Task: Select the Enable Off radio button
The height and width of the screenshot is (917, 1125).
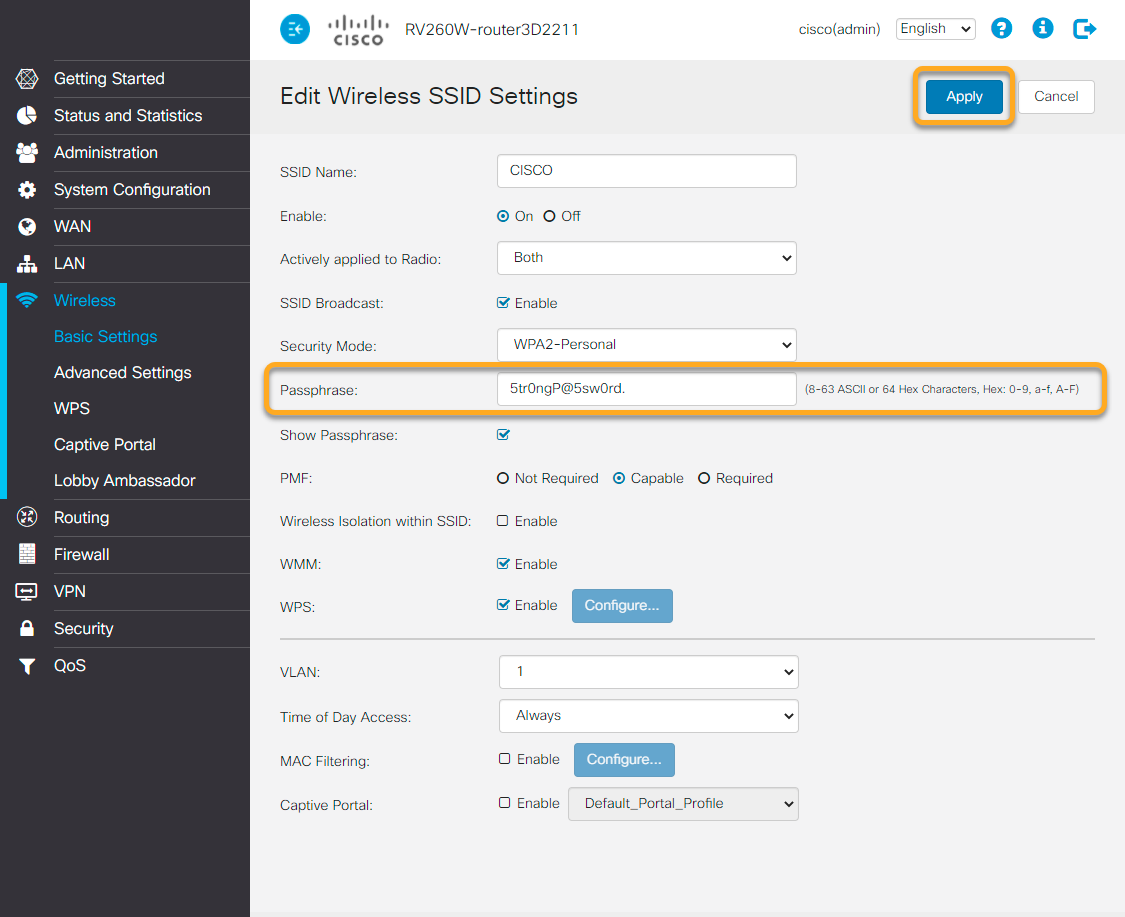Action: click(550, 216)
